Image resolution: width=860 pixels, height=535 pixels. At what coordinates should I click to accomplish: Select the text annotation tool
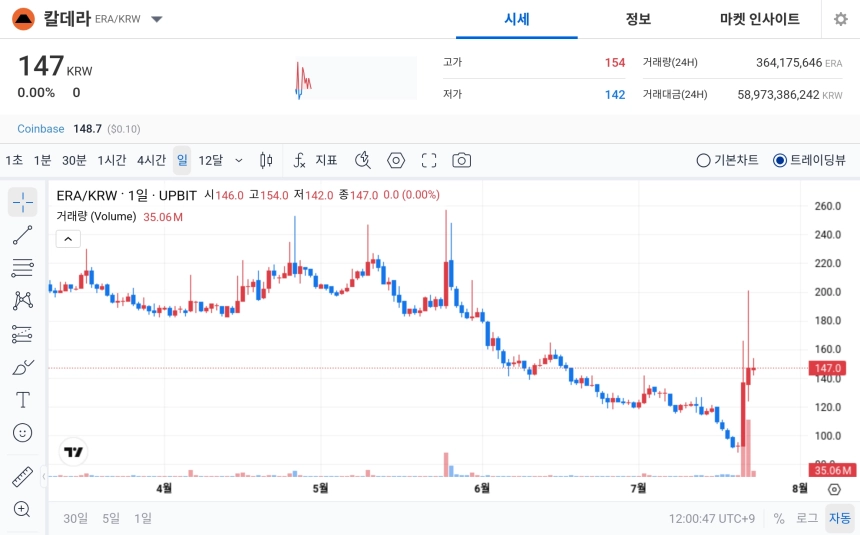coord(22,400)
